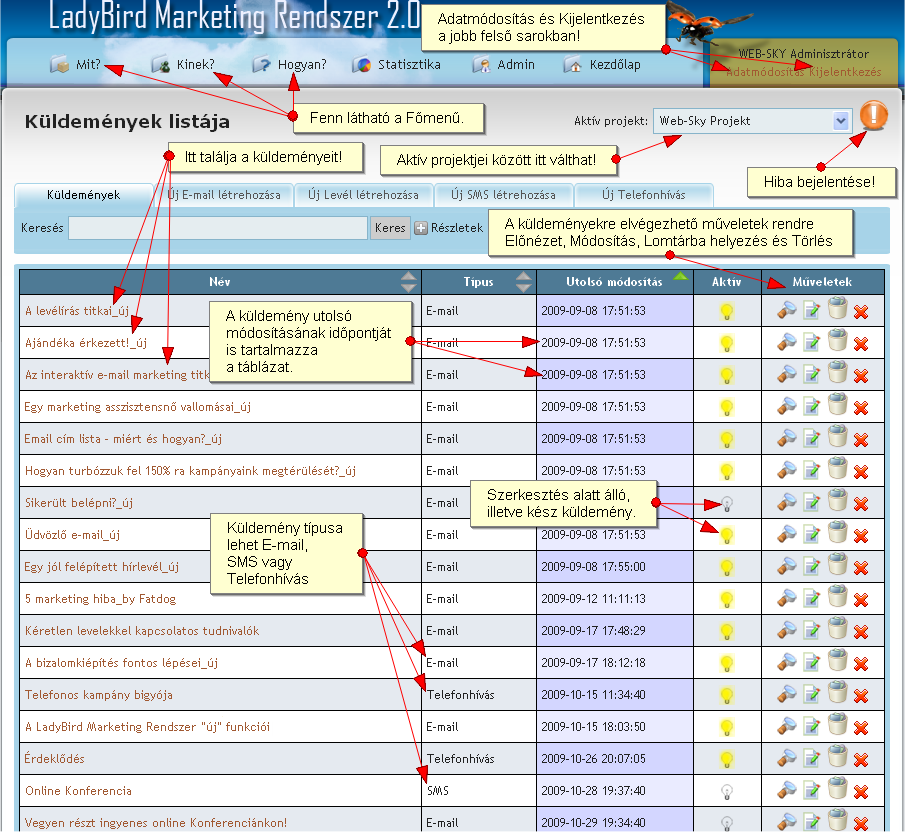Move 'Az interaktív e-mail marketing' row to trash

pos(837,373)
